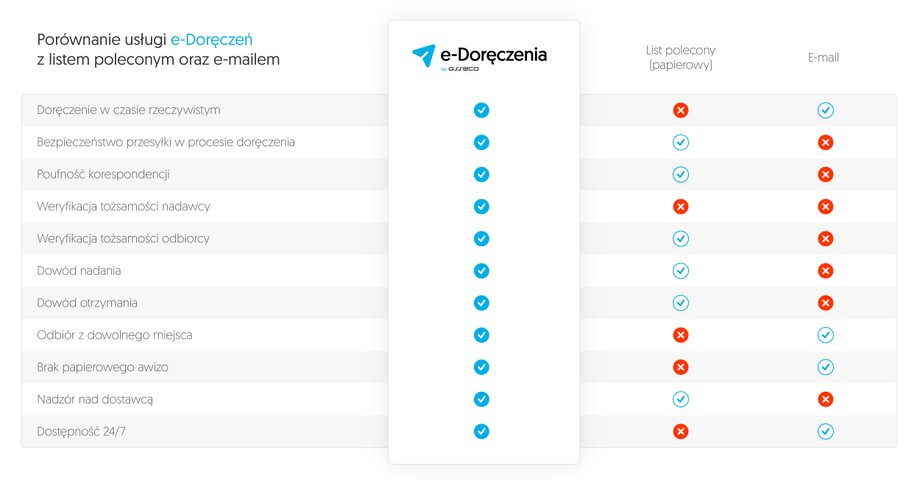Click the Poufność korespondencji row label
The image size is (920, 480).
pyautogui.click(x=103, y=174)
